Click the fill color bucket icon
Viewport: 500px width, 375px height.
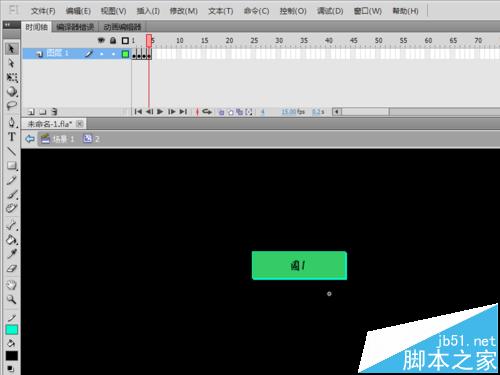pos(12,343)
